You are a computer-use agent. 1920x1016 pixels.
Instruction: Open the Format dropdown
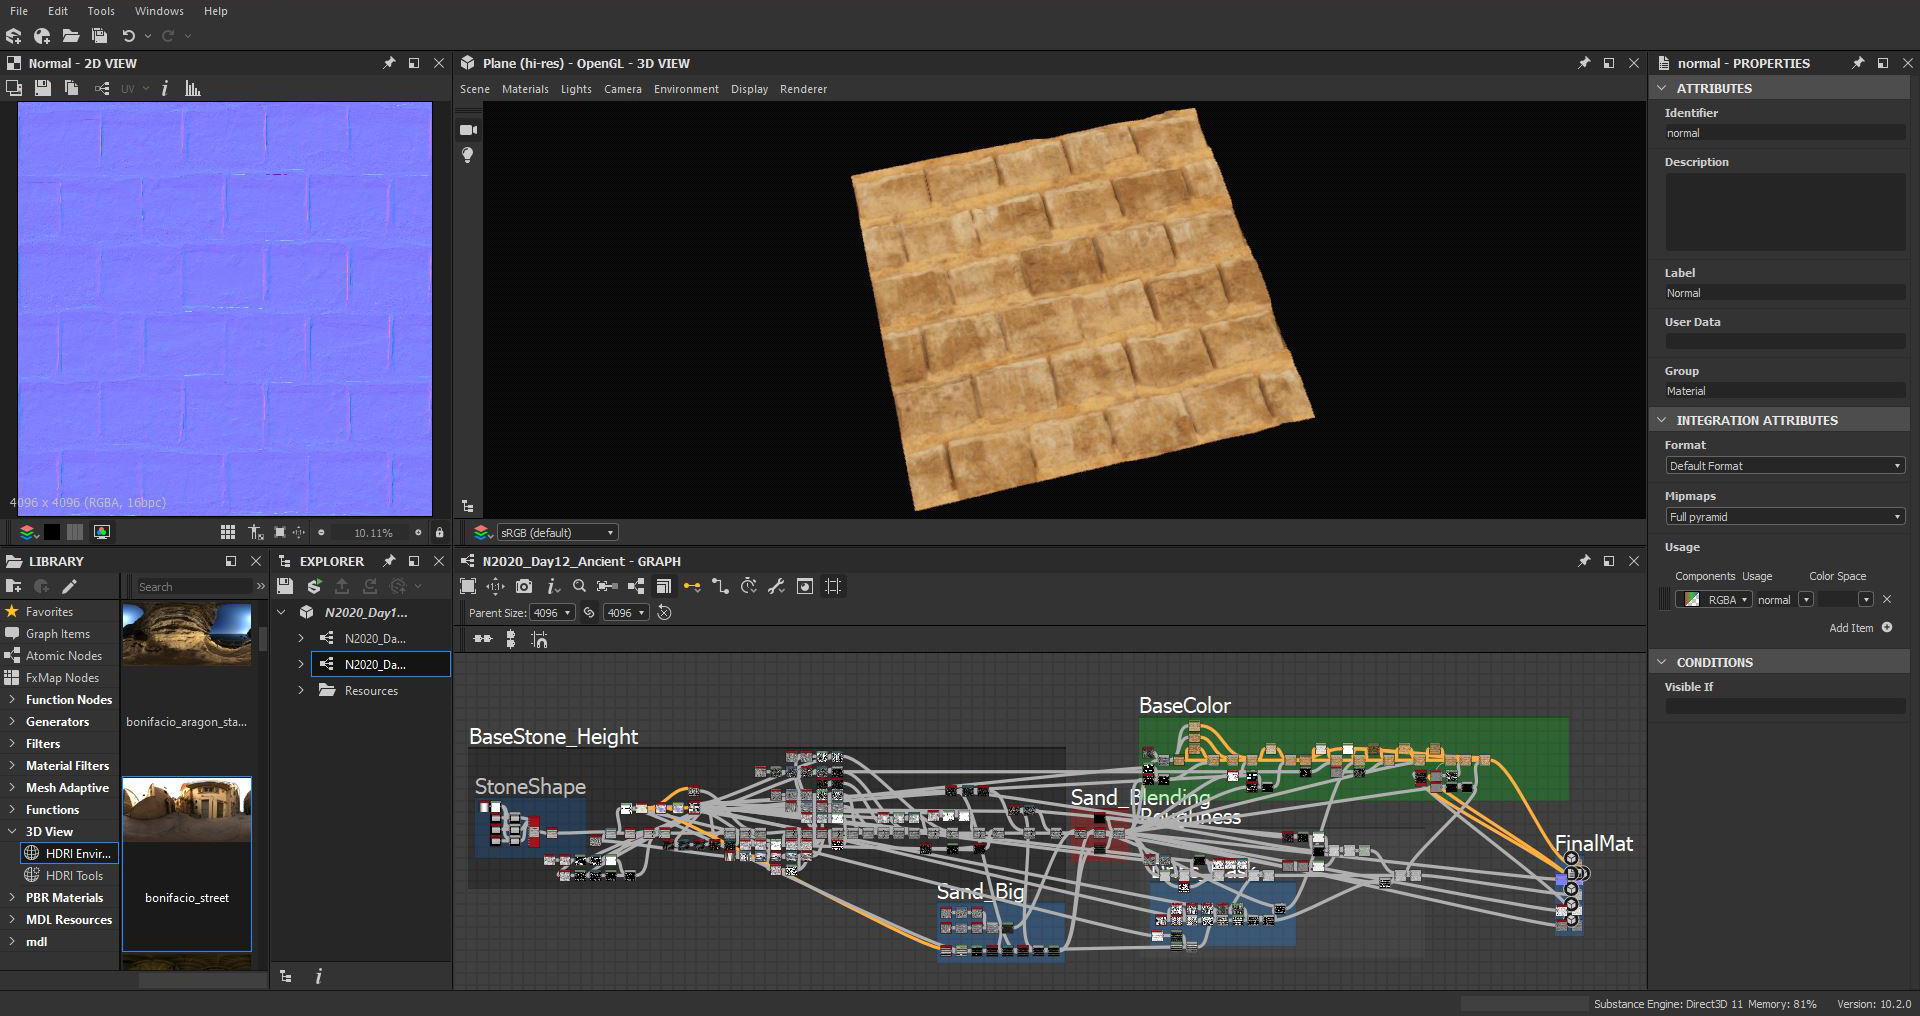[1784, 466]
